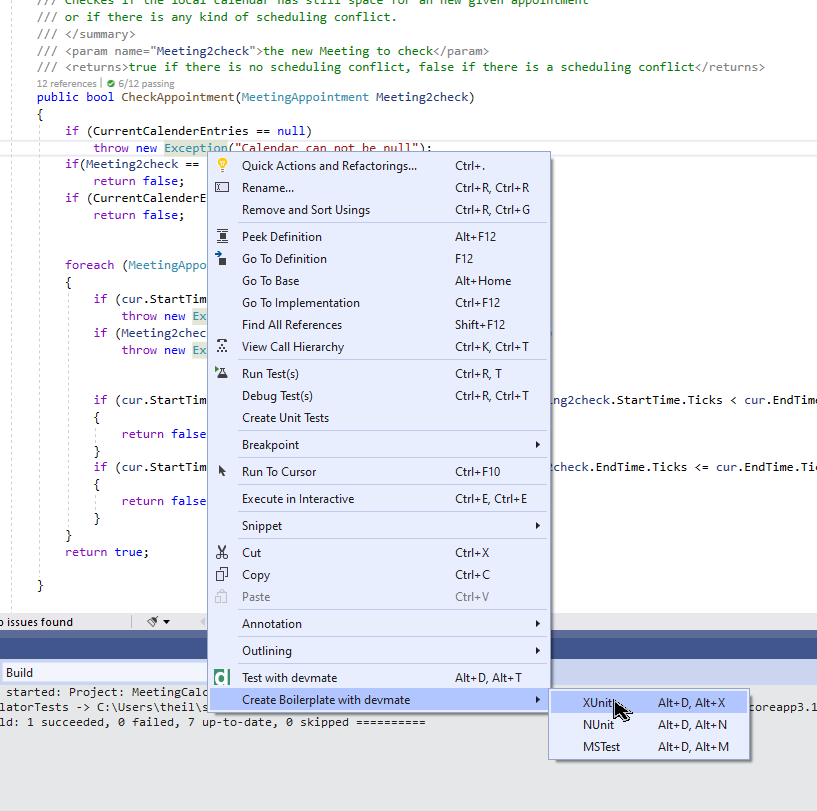Click the devmate logo icon
Image resolution: width=817 pixels, height=811 pixels.
[x=222, y=677]
